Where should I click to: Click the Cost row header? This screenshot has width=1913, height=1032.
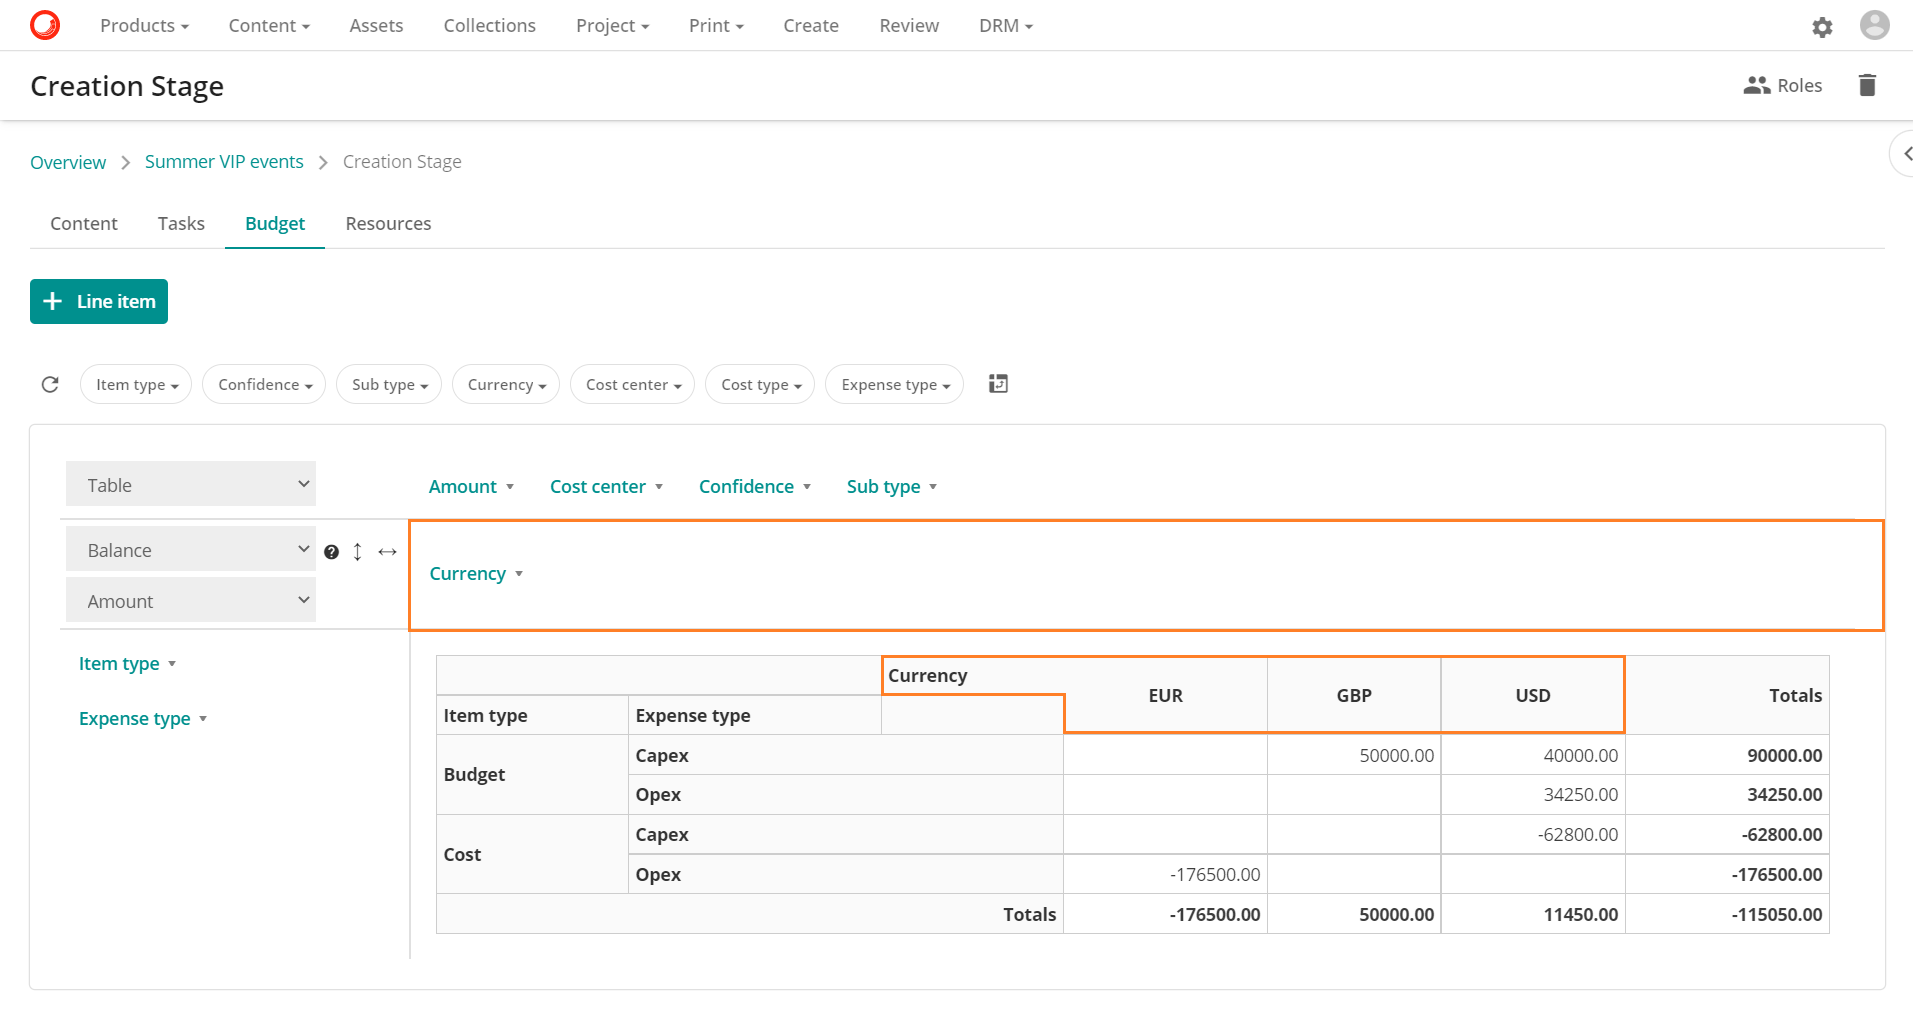pos(532,854)
